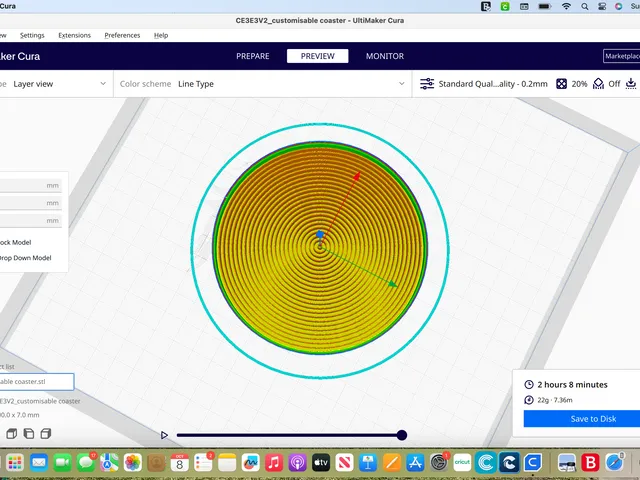This screenshot has width=640, height=480.
Task: Open Music from the dock
Action: (x=274, y=462)
